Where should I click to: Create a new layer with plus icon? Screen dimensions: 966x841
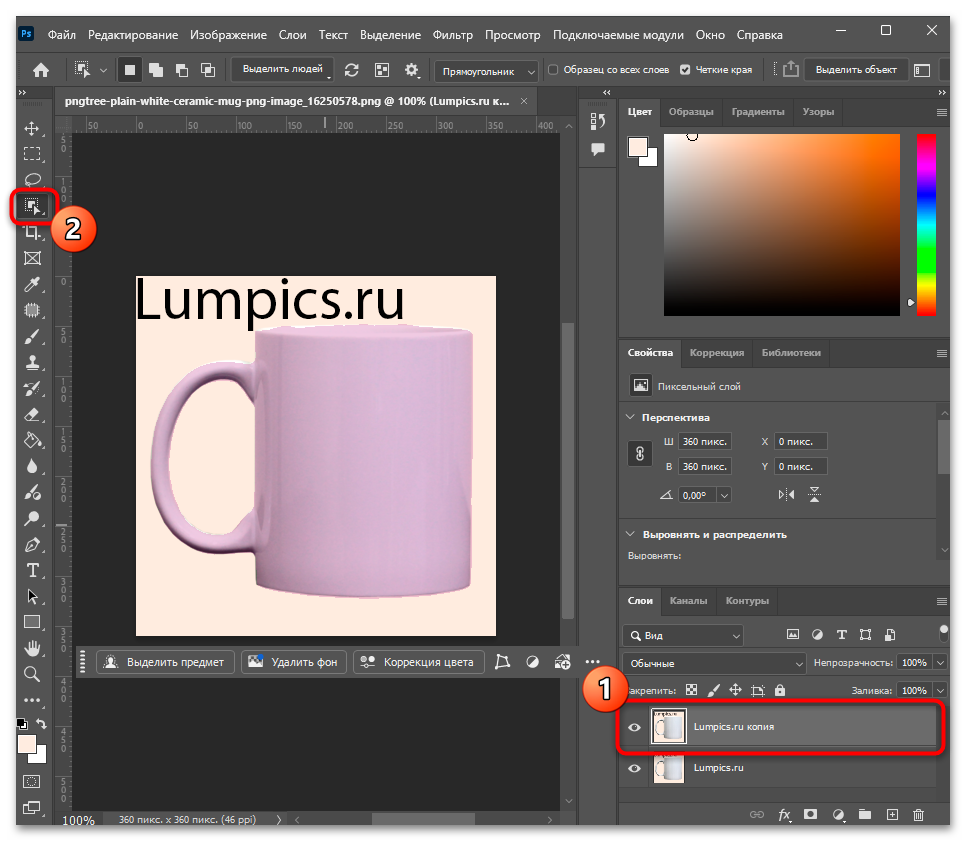(x=892, y=815)
